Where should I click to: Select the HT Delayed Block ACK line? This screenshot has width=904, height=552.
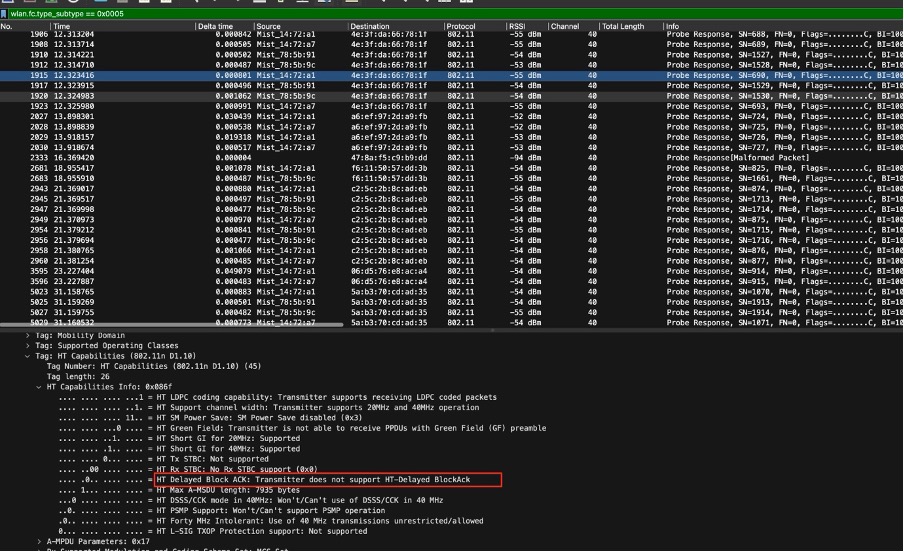pos(264,480)
